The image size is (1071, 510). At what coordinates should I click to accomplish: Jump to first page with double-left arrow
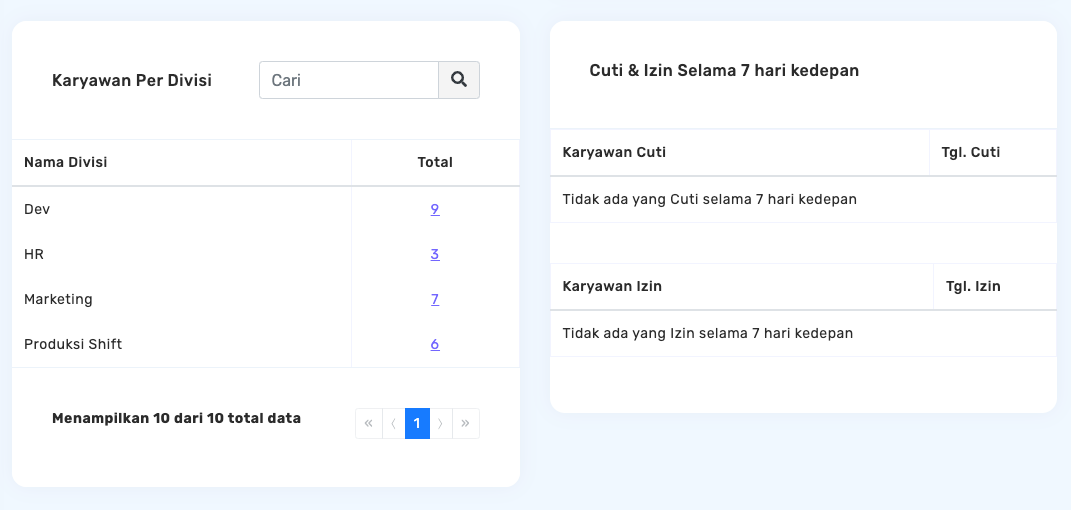pyautogui.click(x=368, y=423)
